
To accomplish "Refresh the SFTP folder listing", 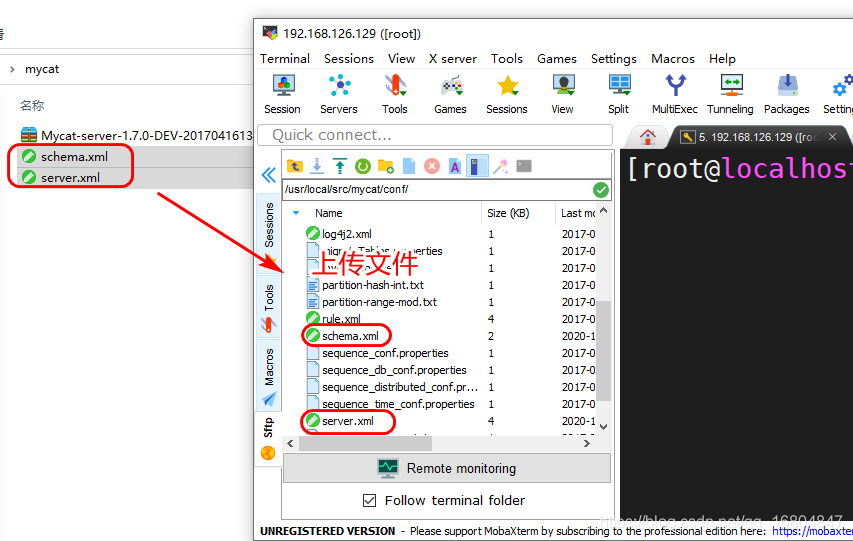I will coord(363,166).
